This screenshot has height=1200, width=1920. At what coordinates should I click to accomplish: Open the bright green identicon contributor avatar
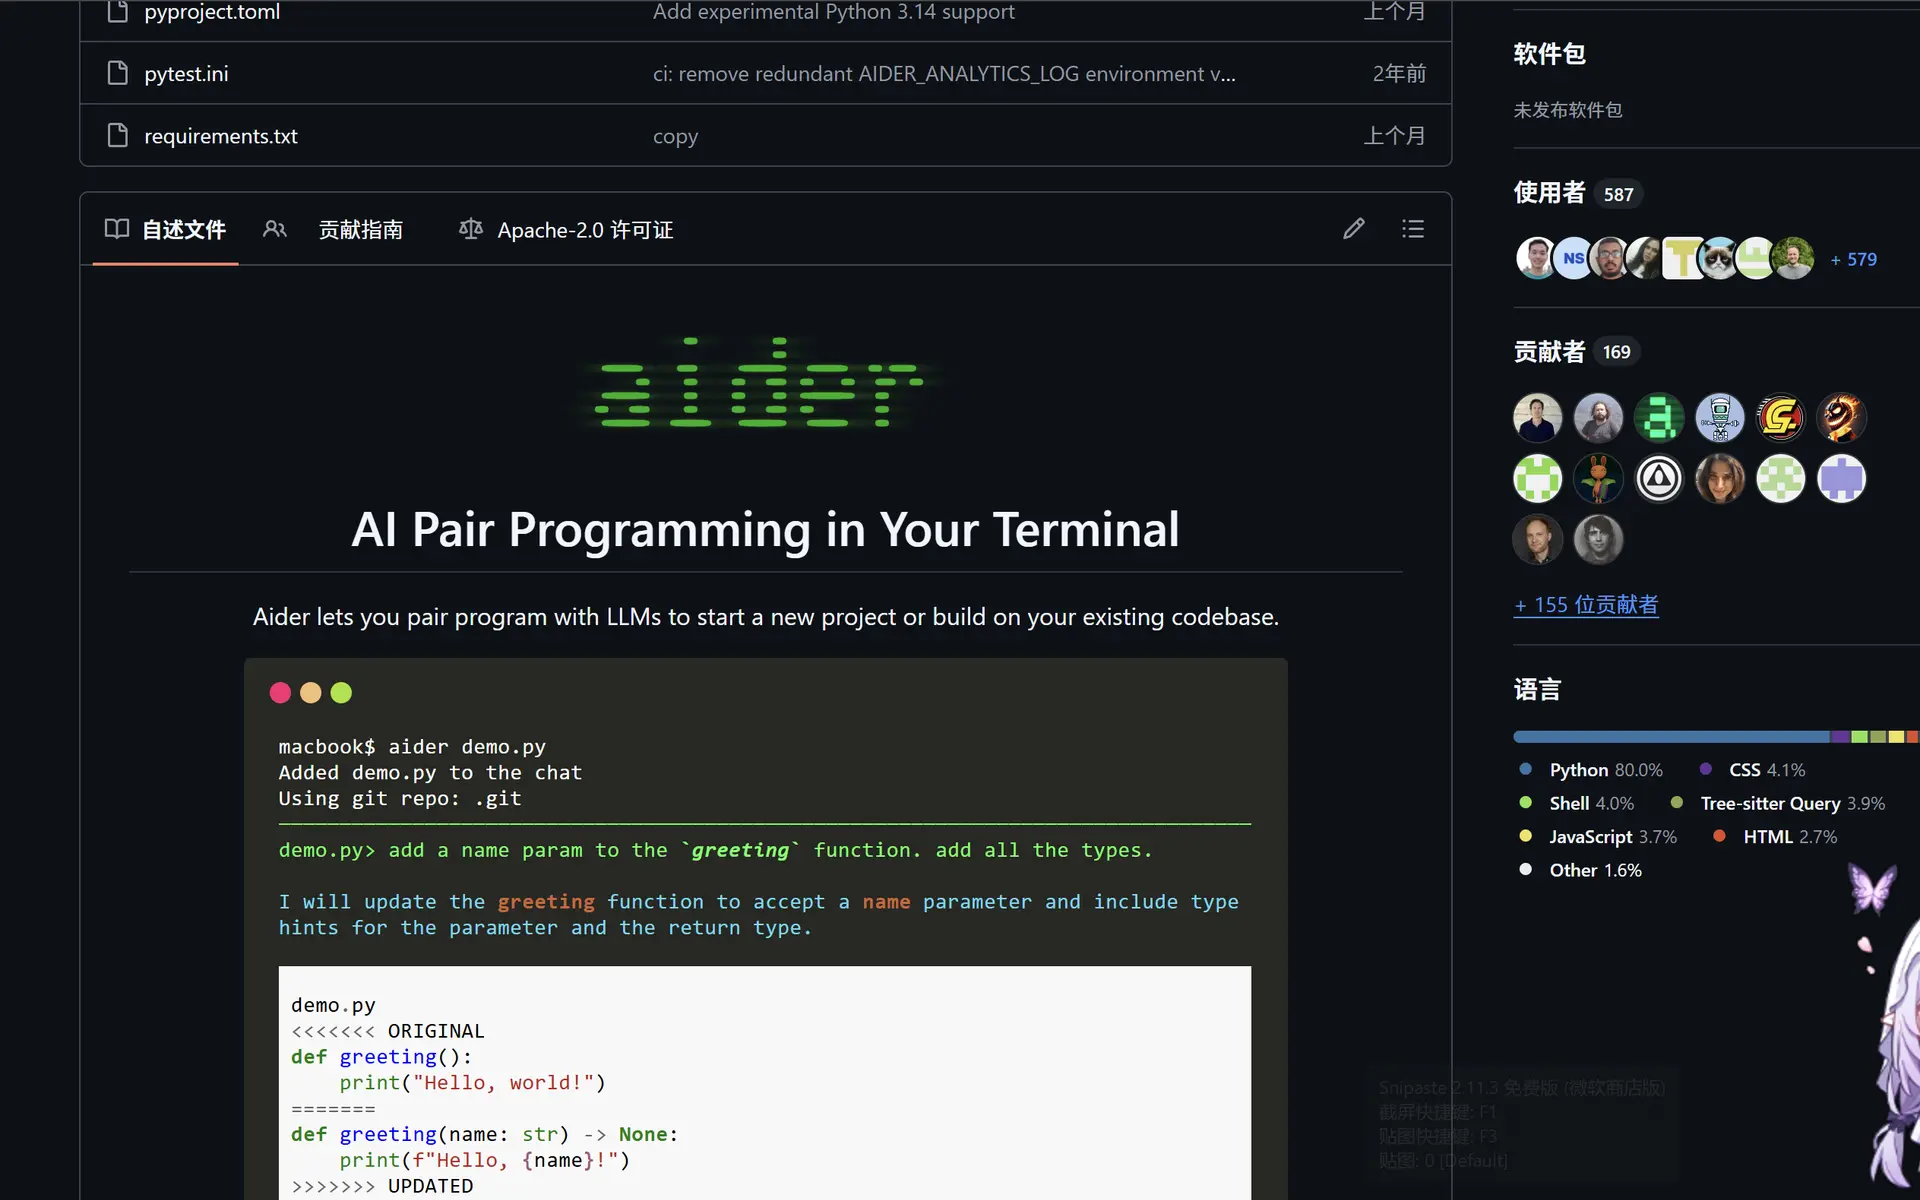coord(1538,479)
